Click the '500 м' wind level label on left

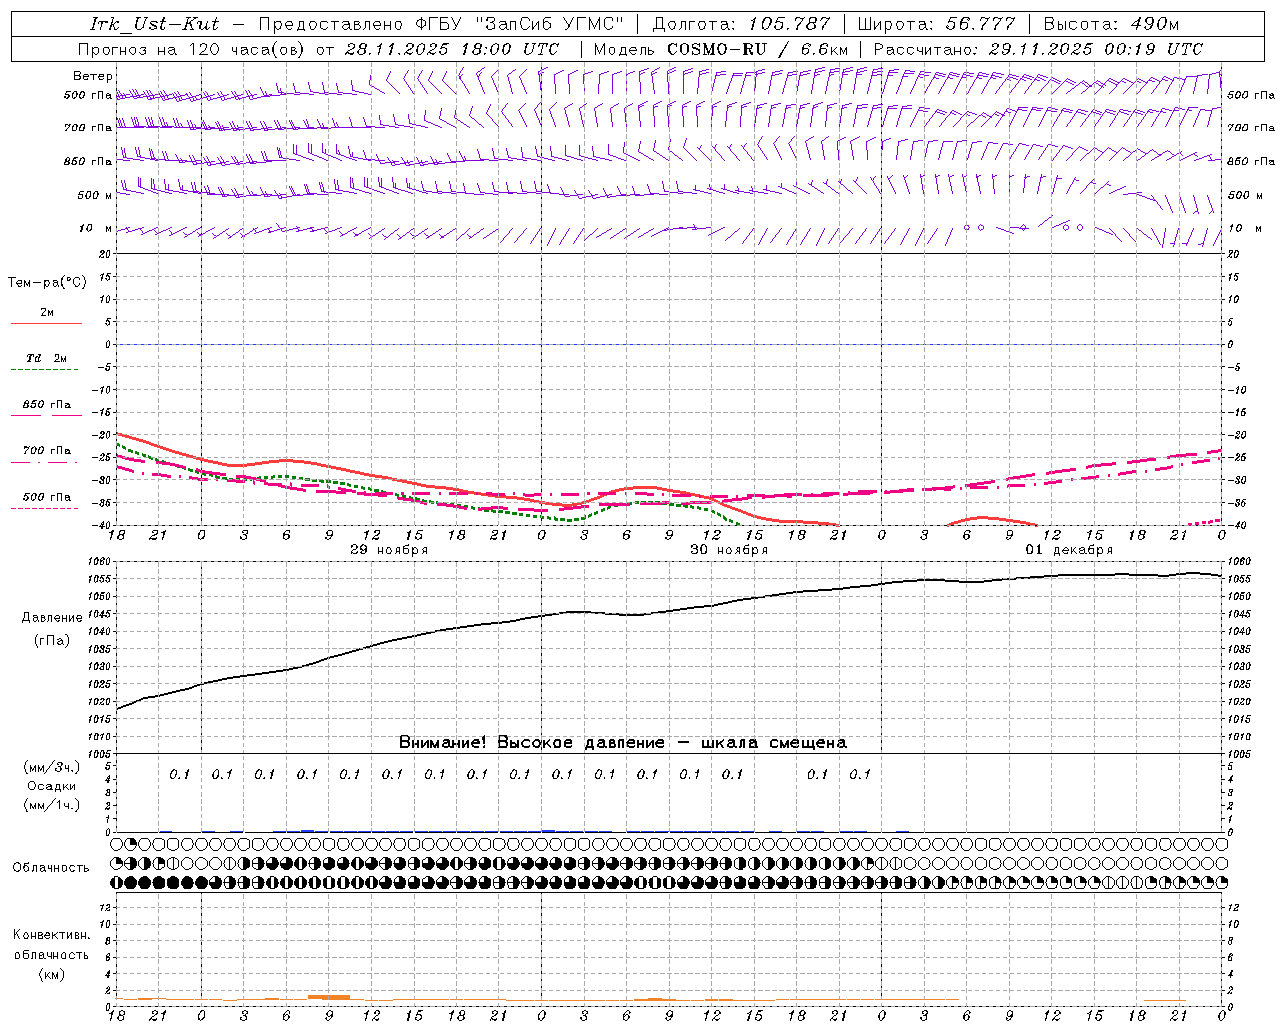tap(95, 195)
